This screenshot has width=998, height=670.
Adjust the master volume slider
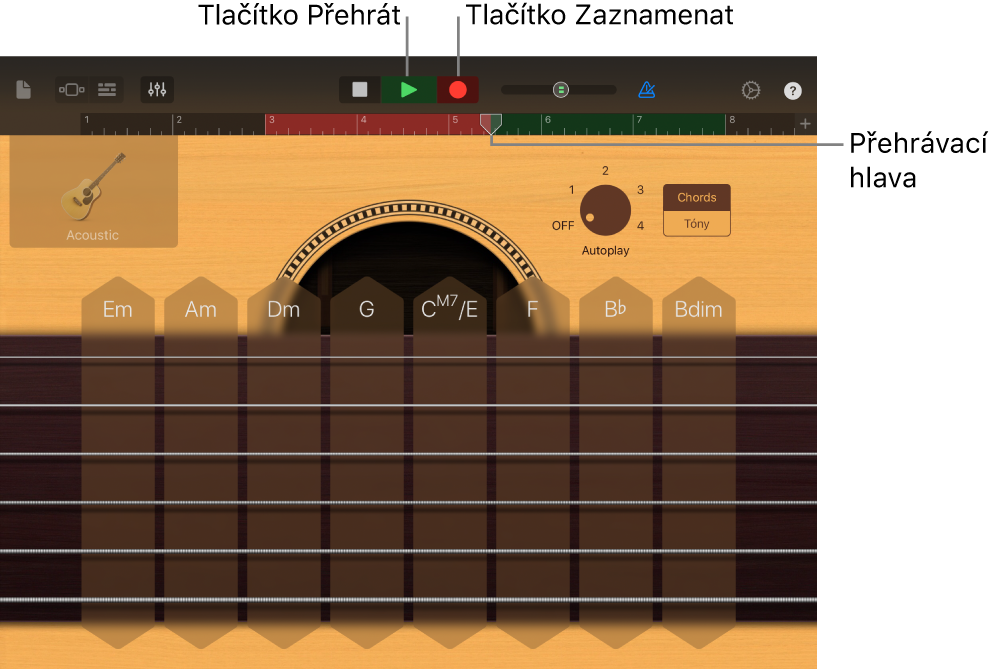point(559,90)
